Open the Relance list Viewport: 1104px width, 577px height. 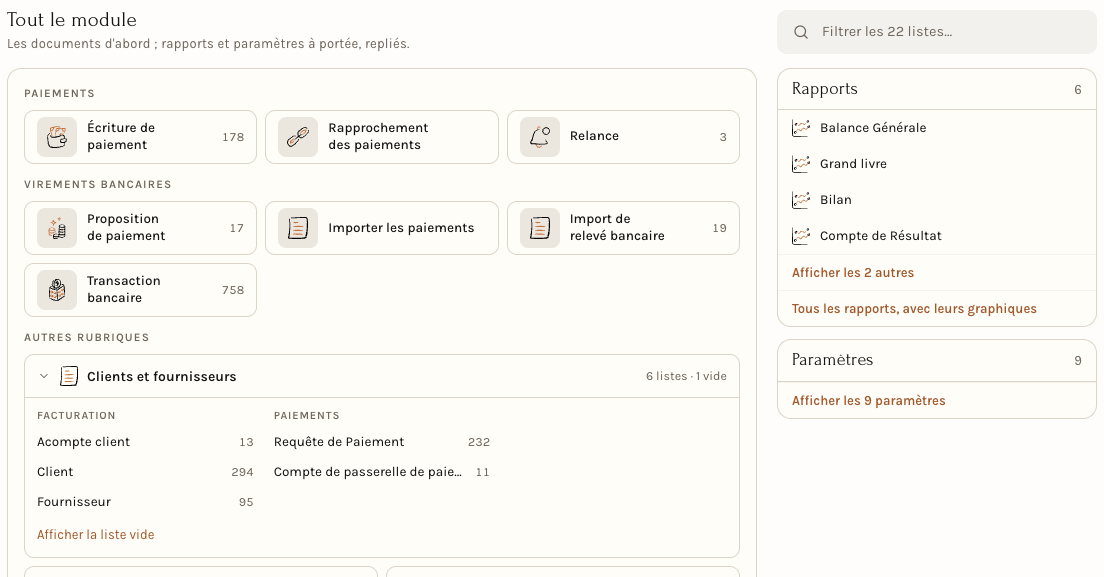623,137
